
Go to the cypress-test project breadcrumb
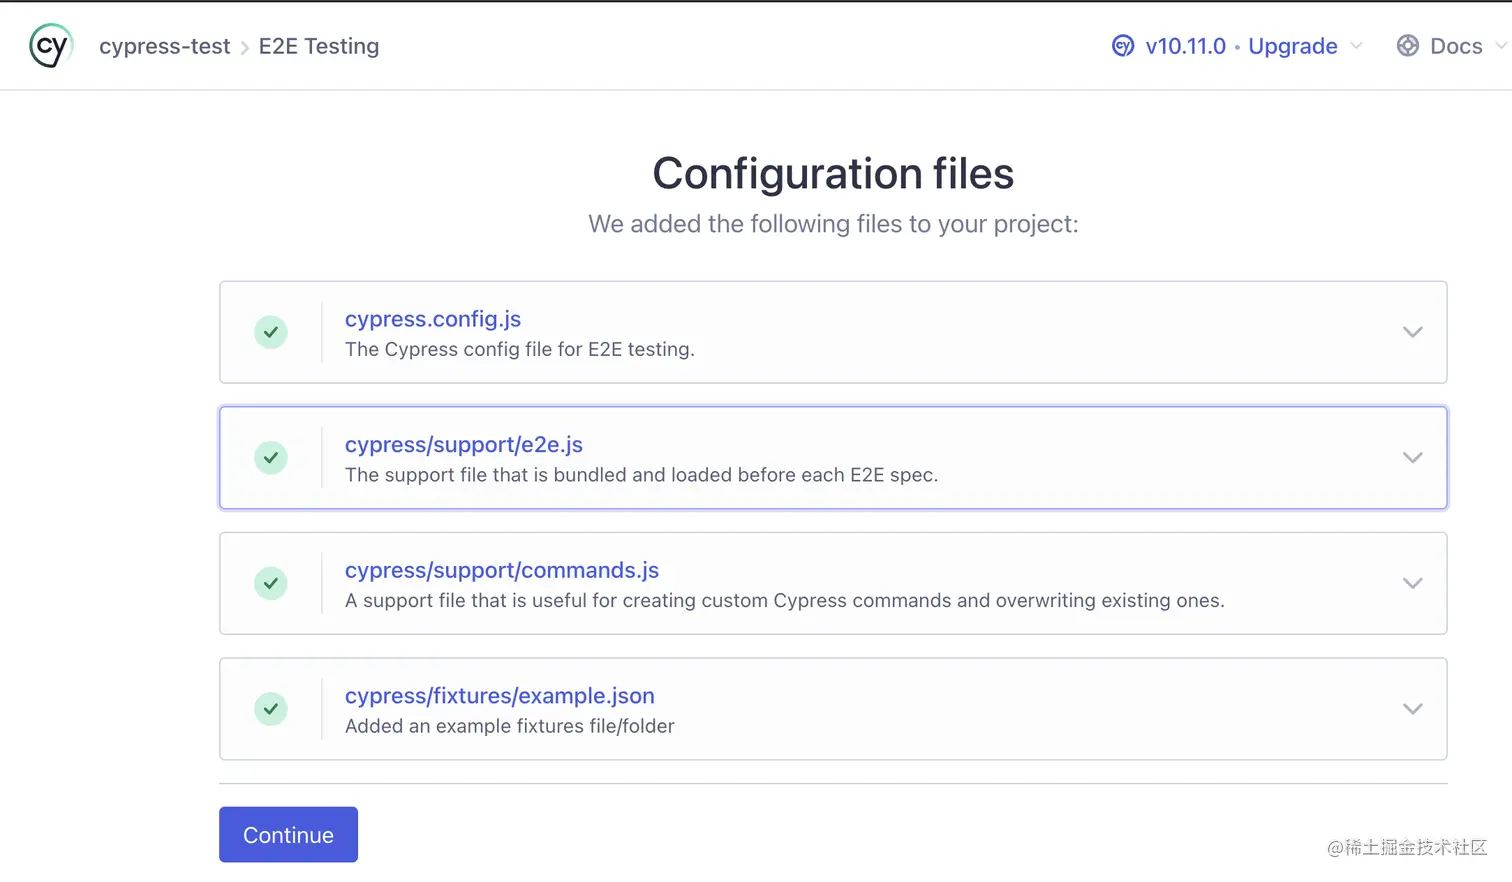pos(165,46)
